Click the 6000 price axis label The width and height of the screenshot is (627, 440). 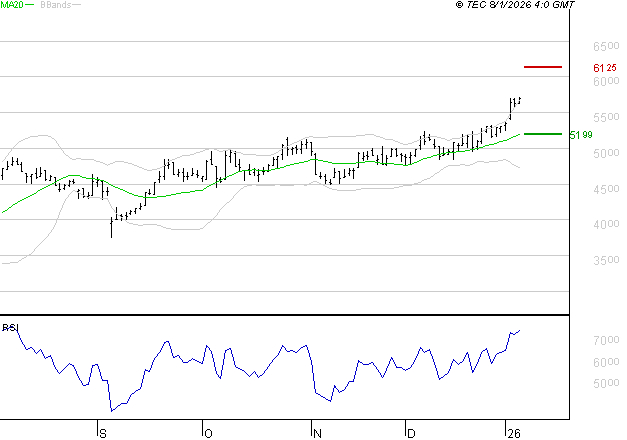(x=606, y=81)
